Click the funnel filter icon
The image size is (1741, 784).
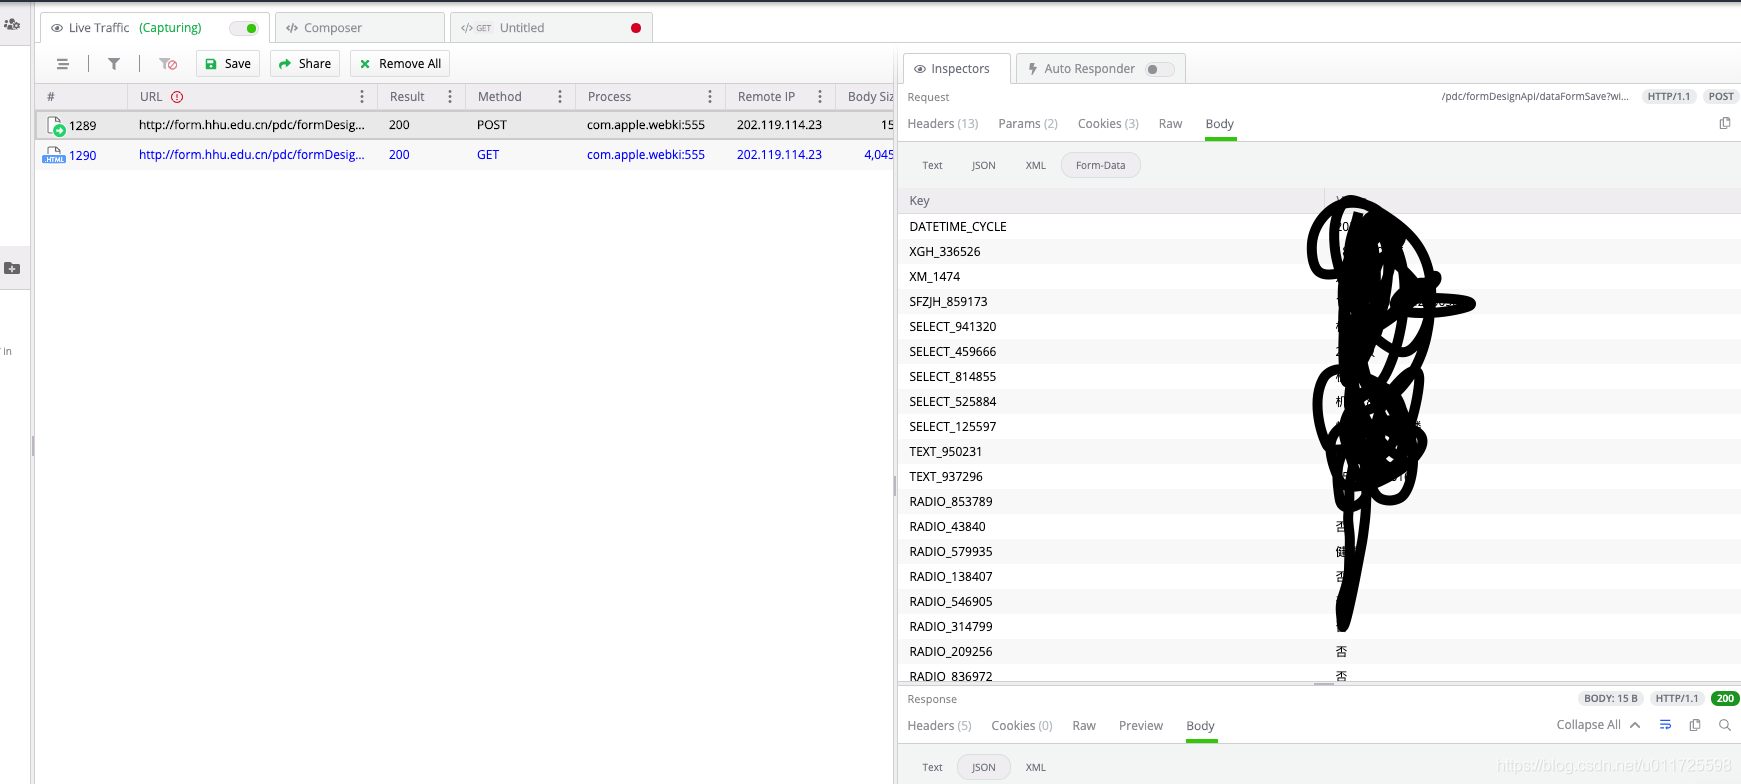[x=114, y=64]
